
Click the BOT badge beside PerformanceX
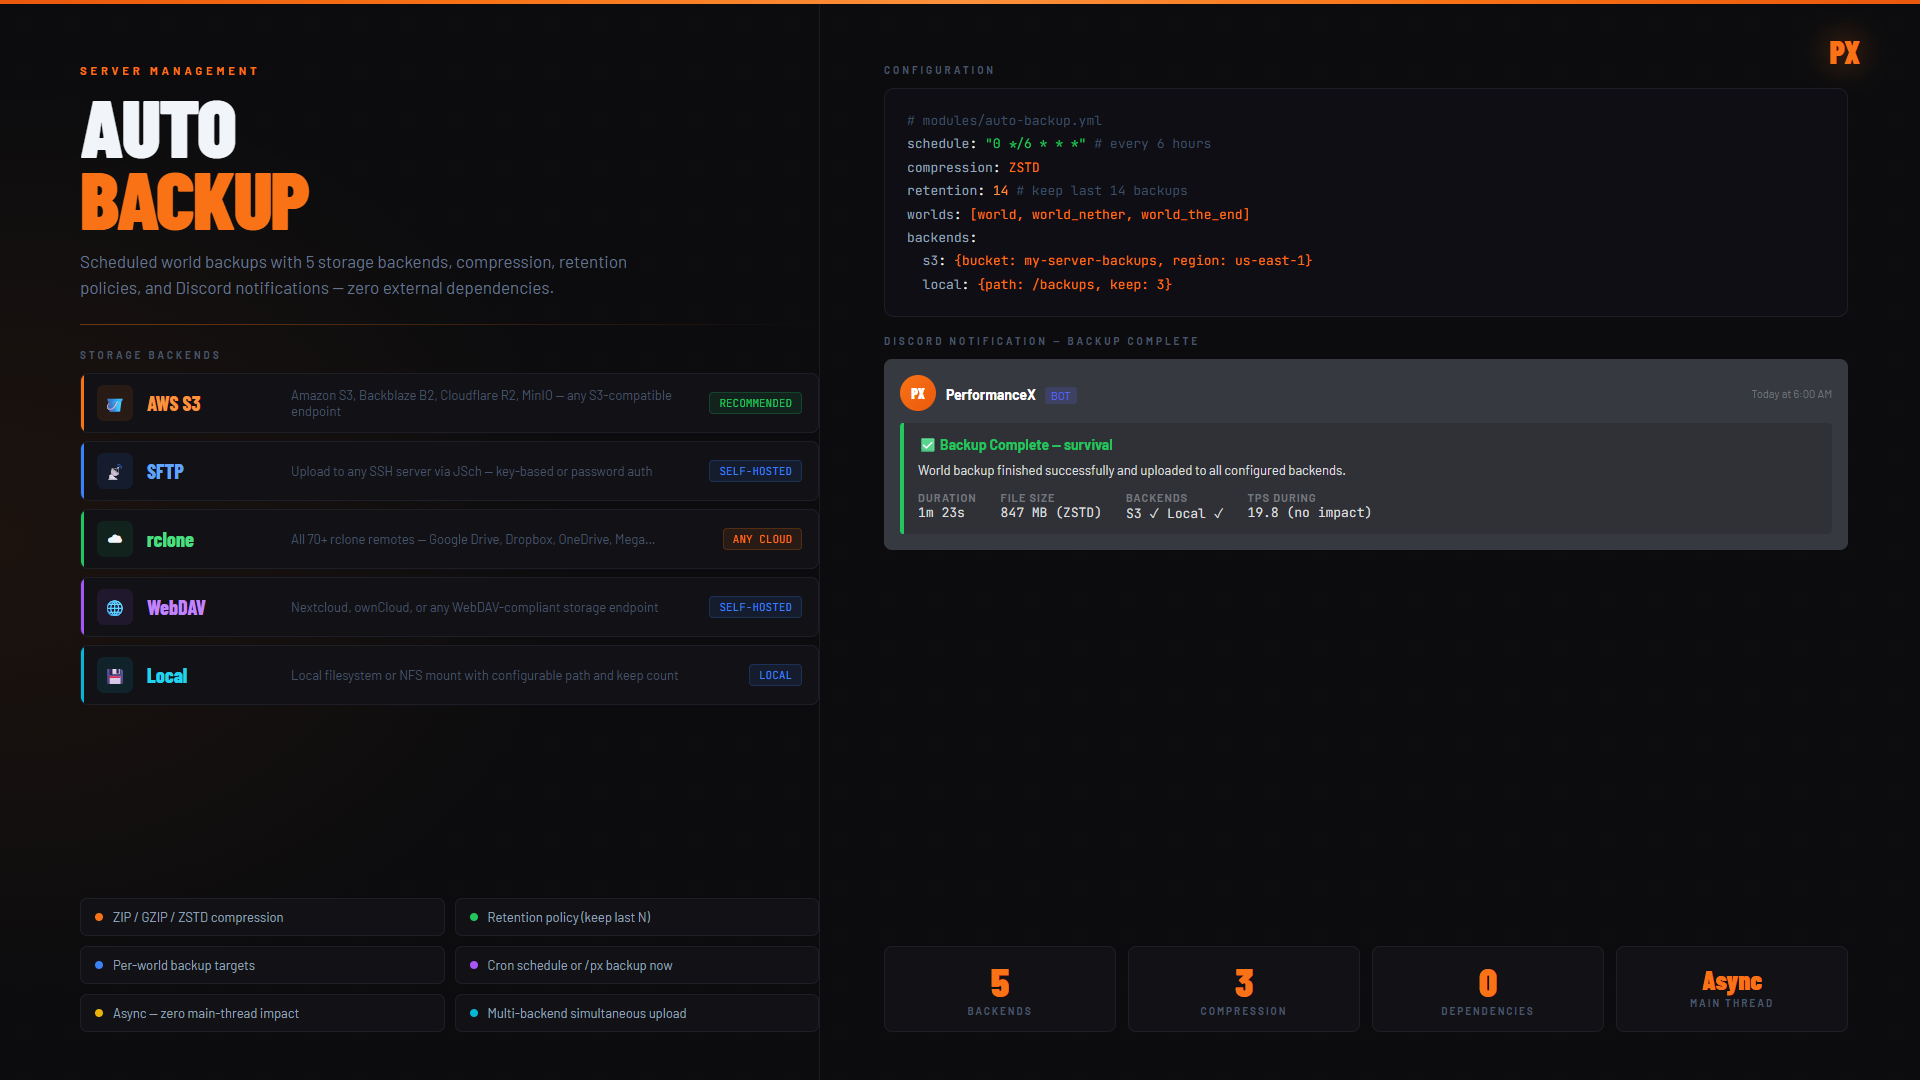(1061, 396)
